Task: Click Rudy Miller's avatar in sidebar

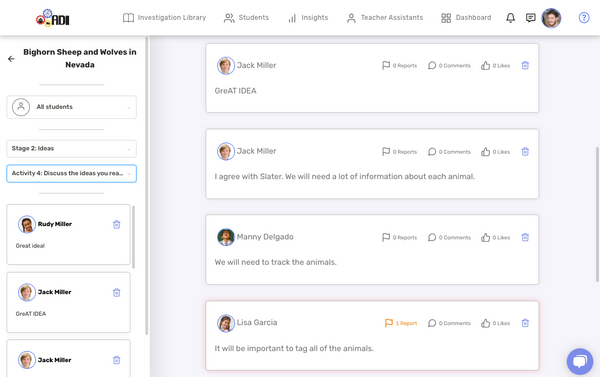Action: pyautogui.click(x=27, y=224)
